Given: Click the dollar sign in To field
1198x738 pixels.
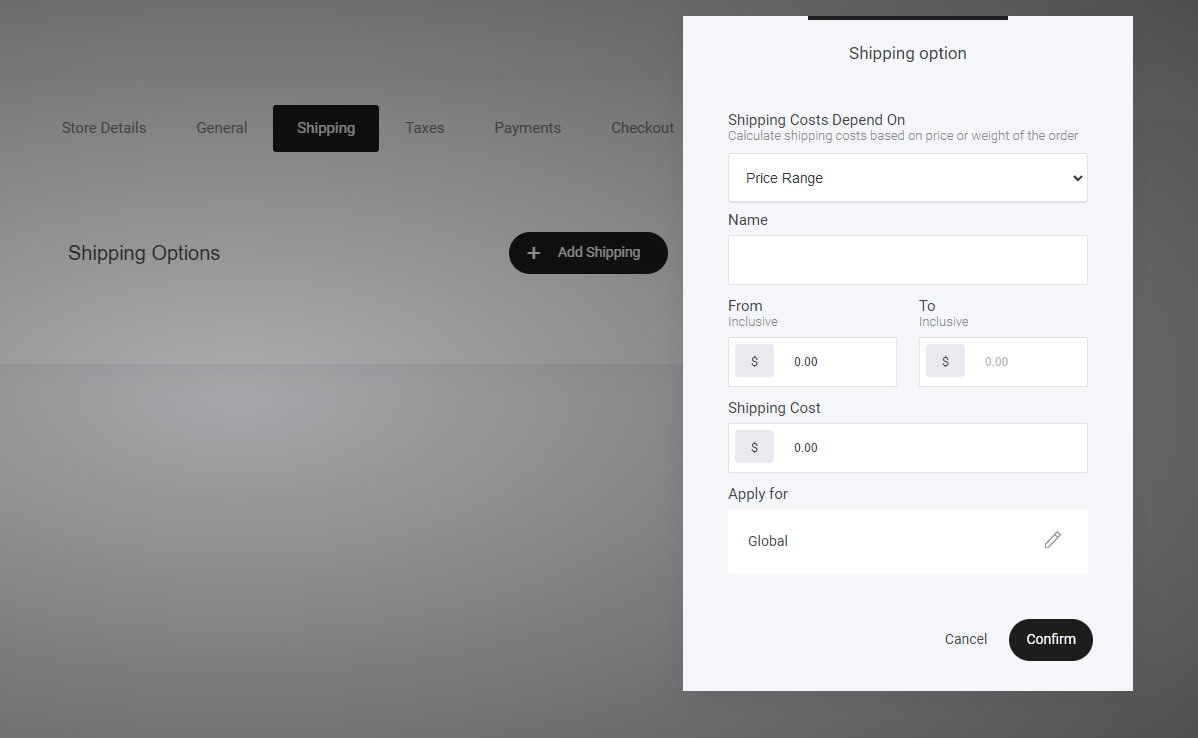Looking at the screenshot, I should (x=945, y=361).
